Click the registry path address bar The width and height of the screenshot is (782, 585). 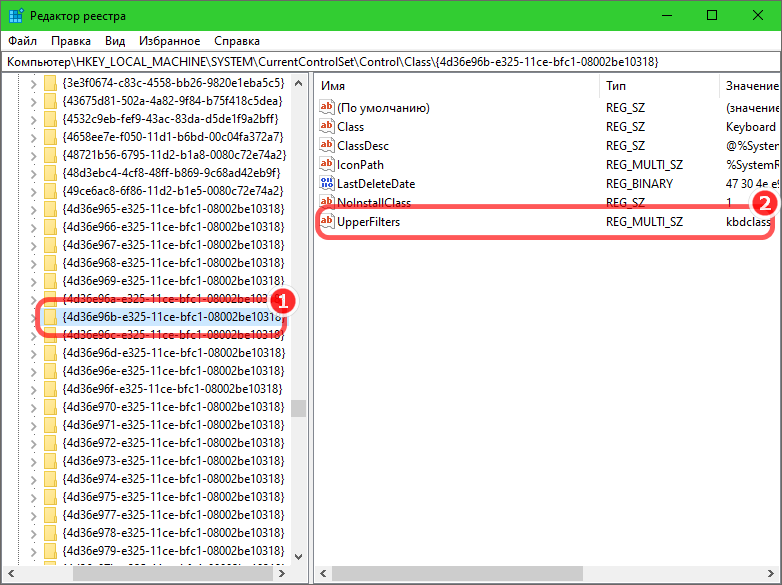coord(390,61)
